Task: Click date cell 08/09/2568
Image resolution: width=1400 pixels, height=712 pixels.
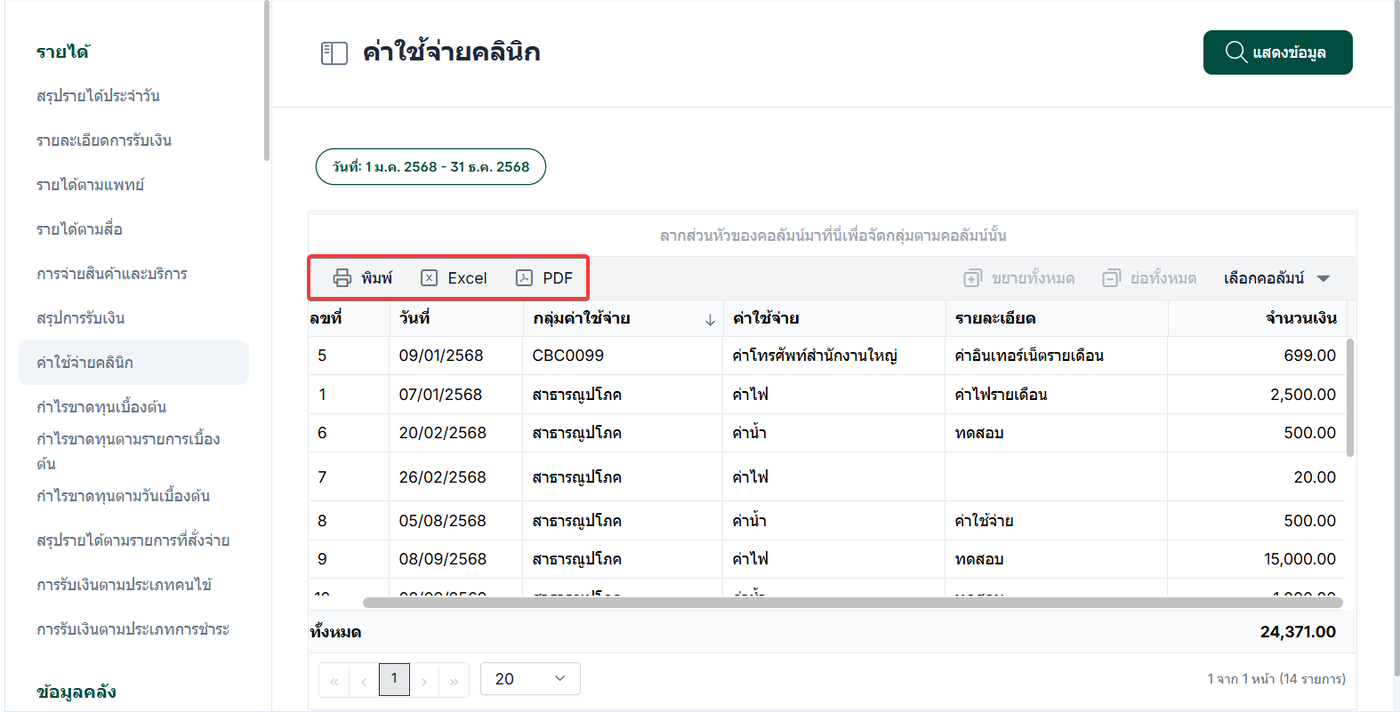Action: [x=456, y=559]
